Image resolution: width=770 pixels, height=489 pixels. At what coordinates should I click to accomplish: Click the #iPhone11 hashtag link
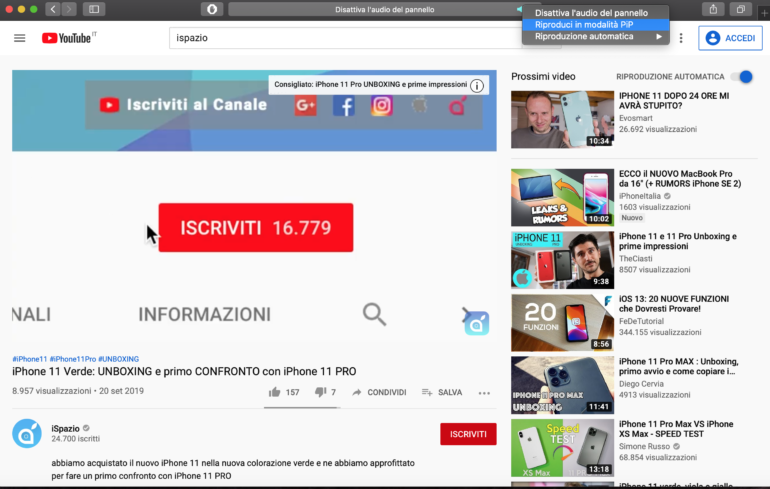pos(29,359)
